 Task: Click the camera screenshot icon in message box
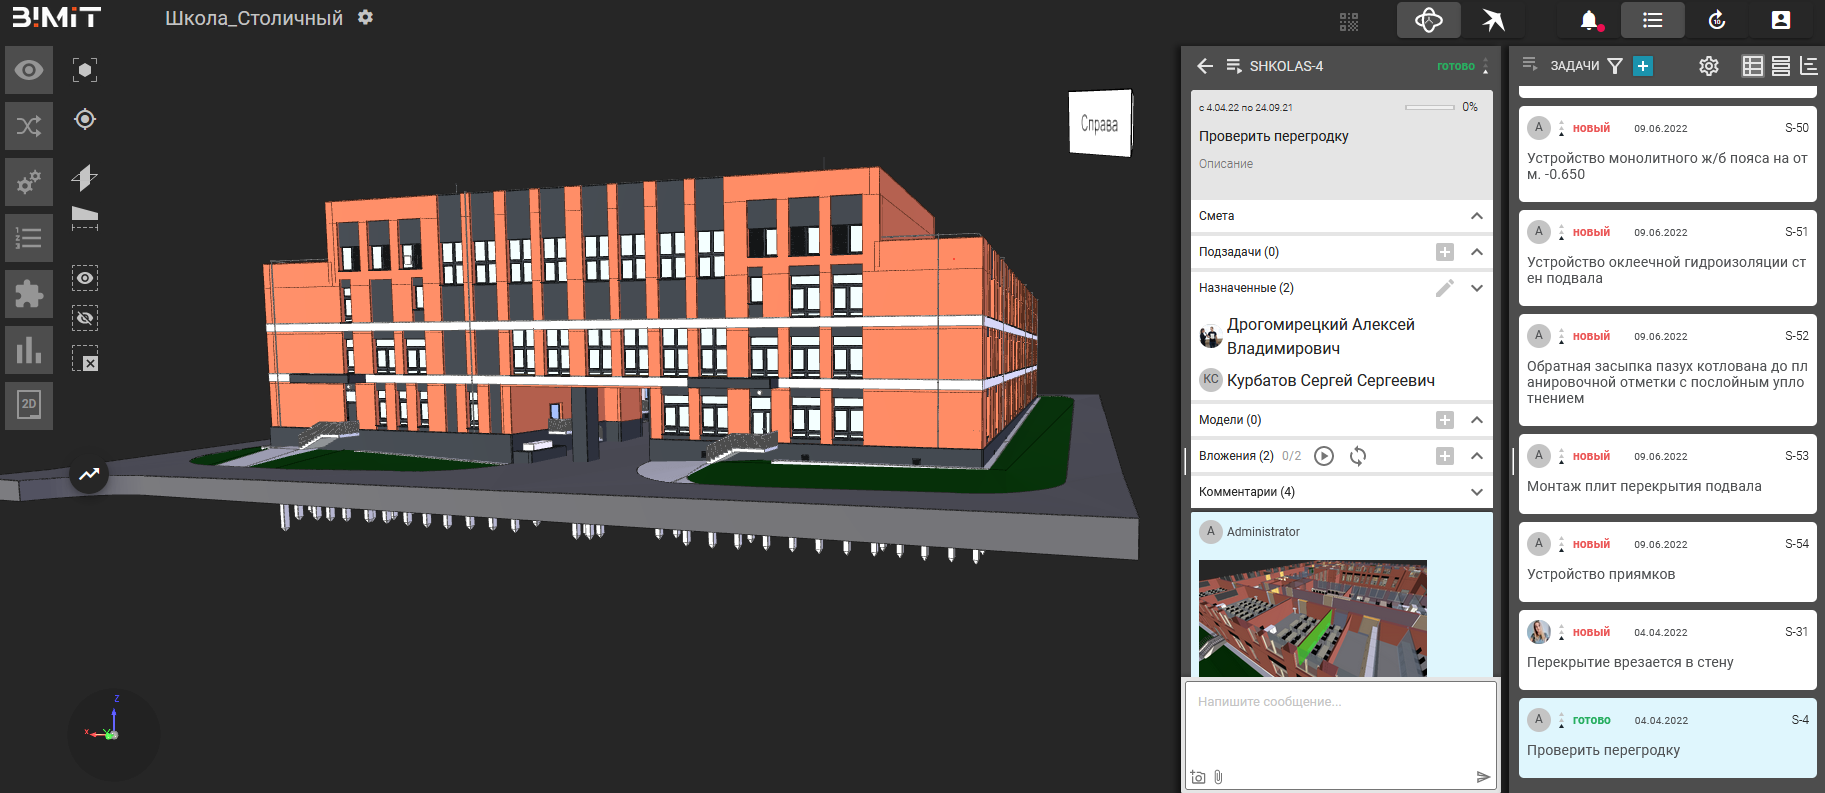1198,777
